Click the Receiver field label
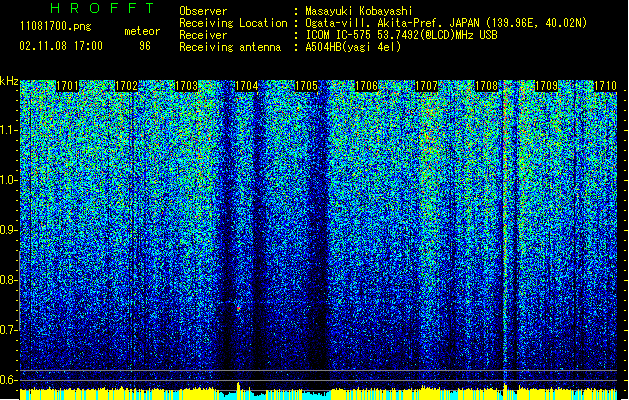This screenshot has width=629, height=400. (x=203, y=35)
